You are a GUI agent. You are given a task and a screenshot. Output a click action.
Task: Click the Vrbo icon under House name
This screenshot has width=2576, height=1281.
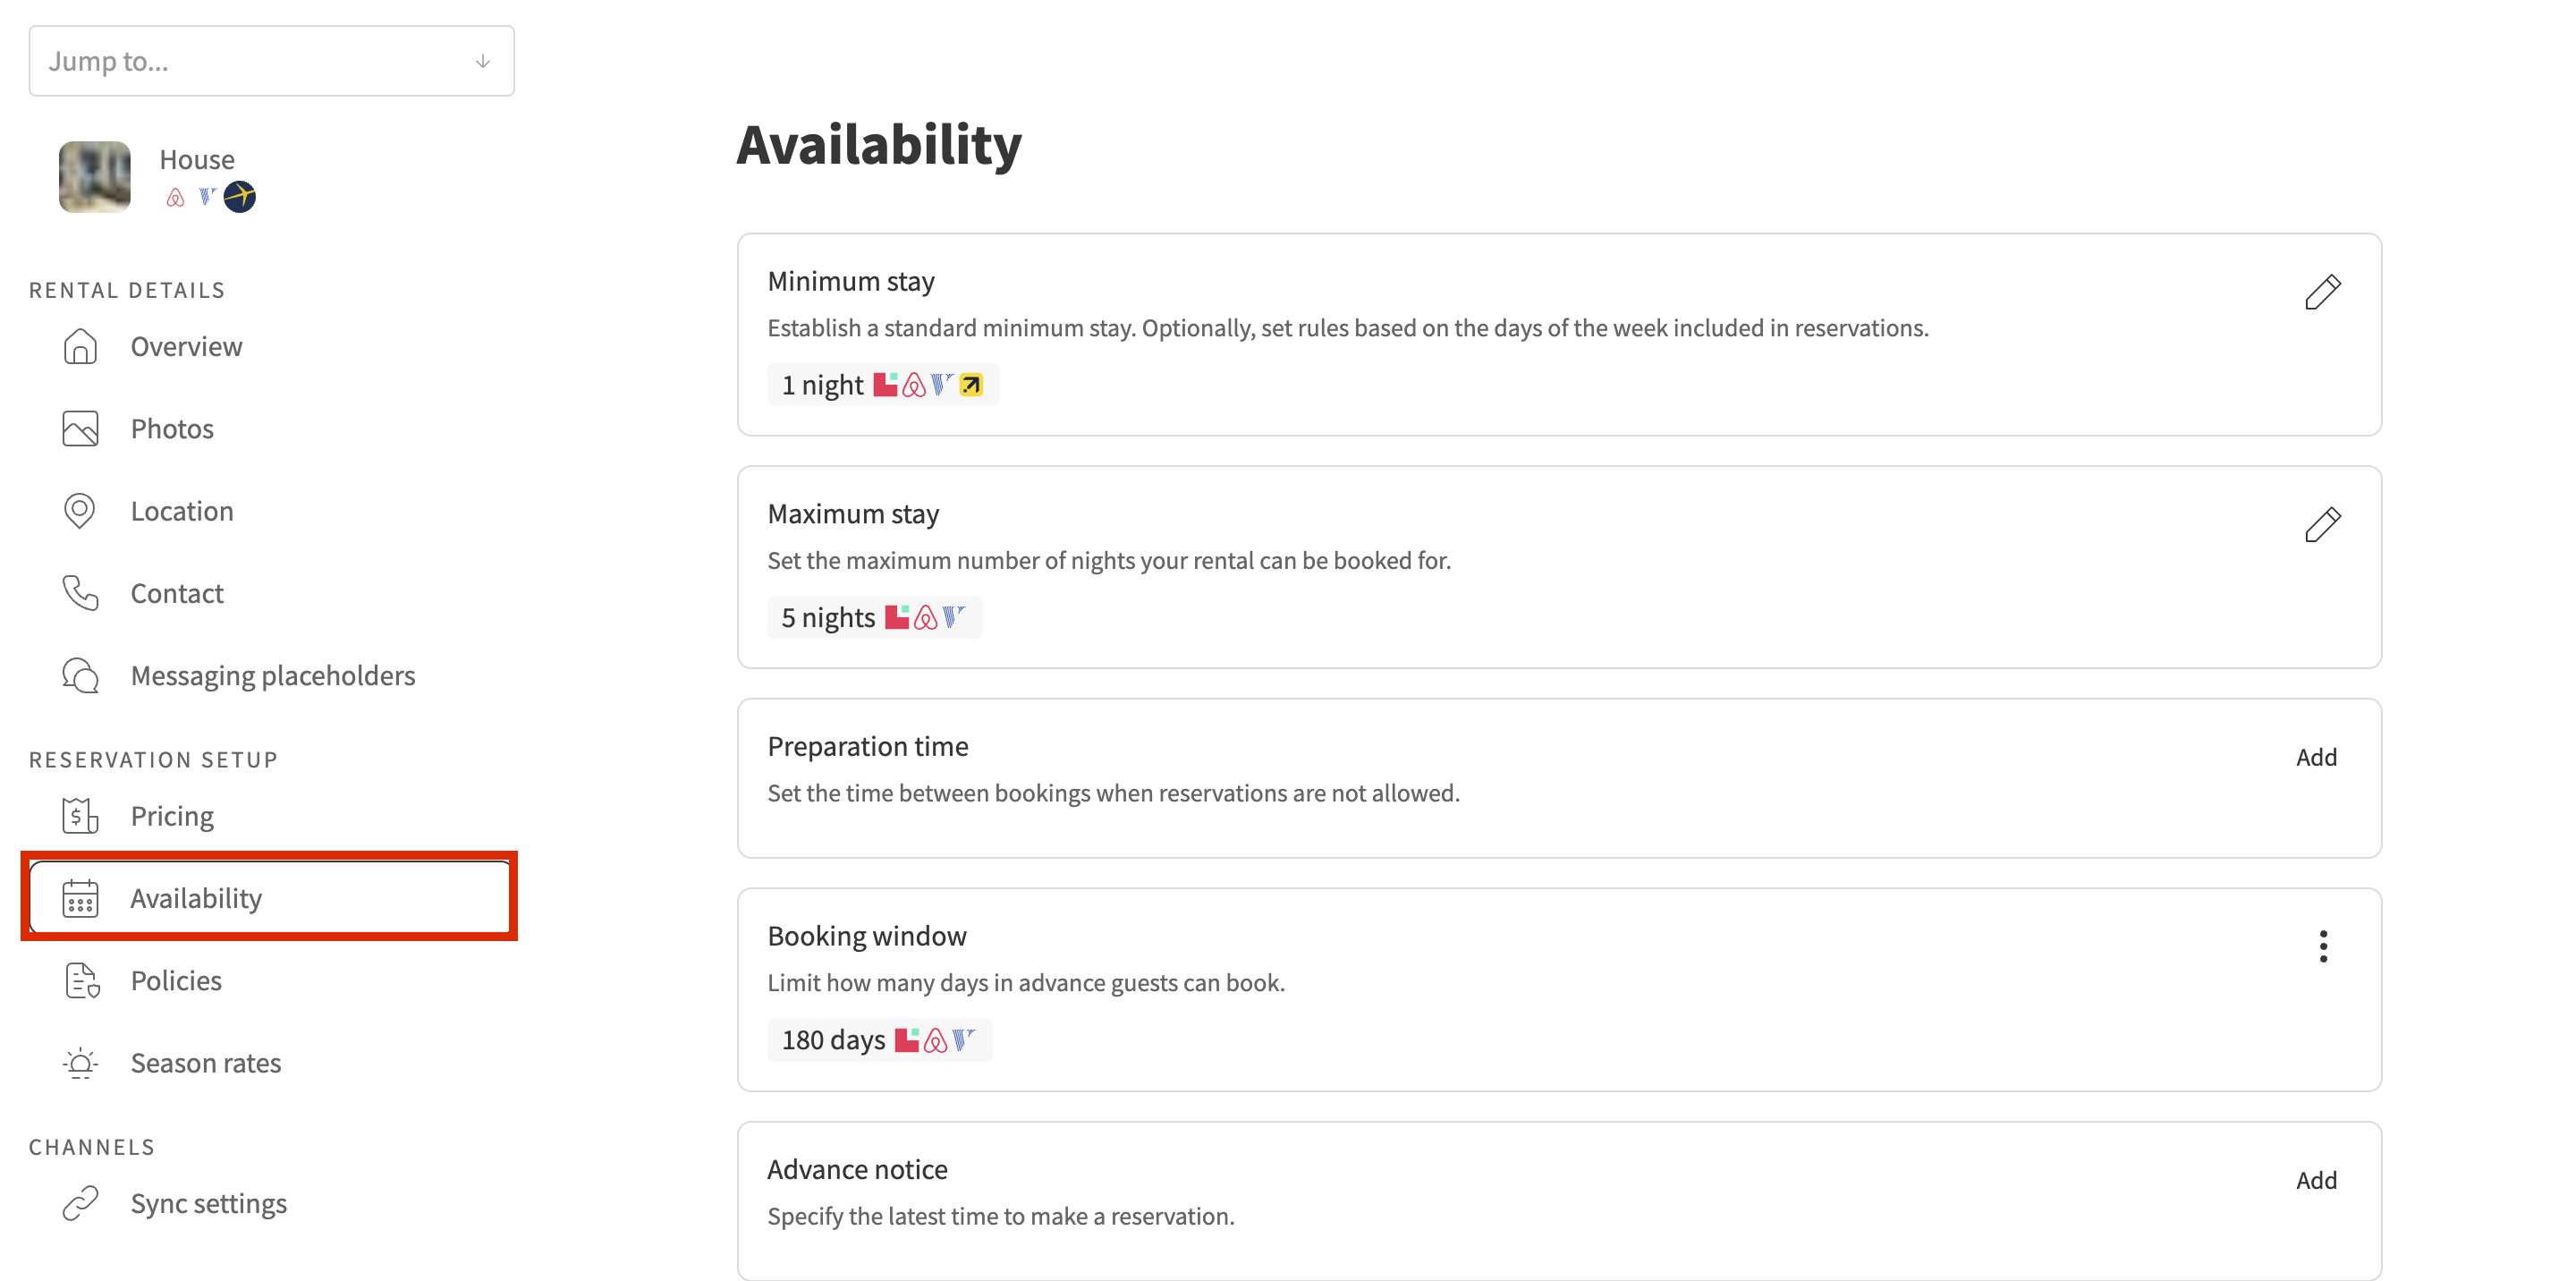(x=207, y=197)
